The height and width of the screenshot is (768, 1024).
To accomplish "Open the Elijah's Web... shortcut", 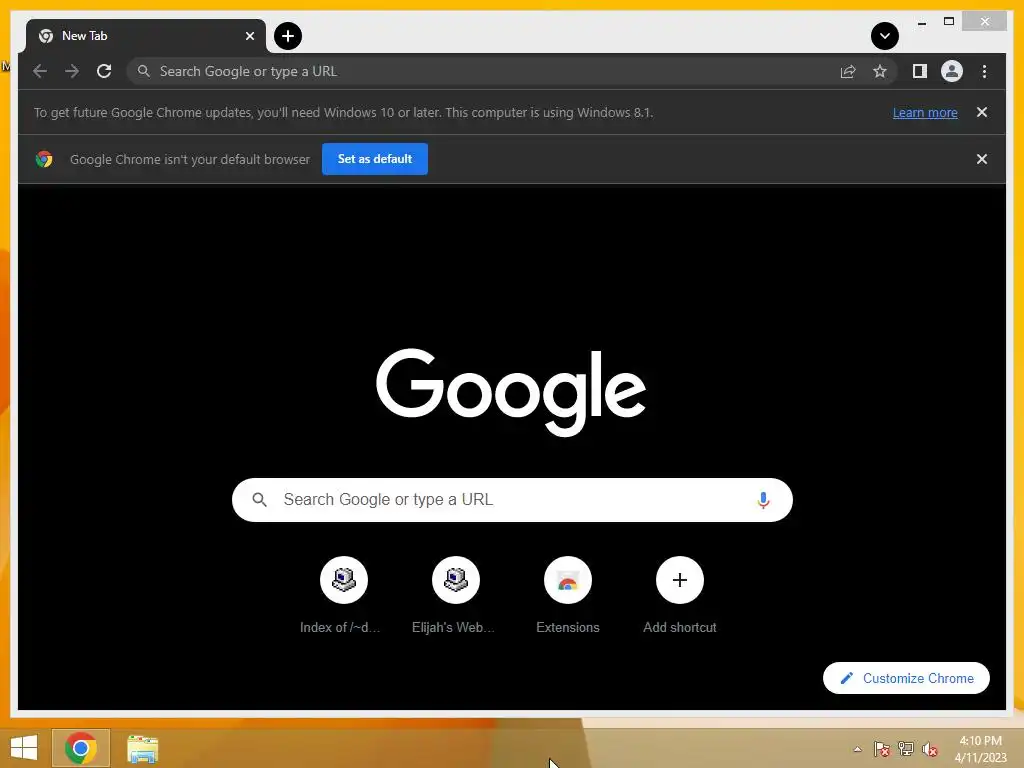I will click(x=455, y=594).
